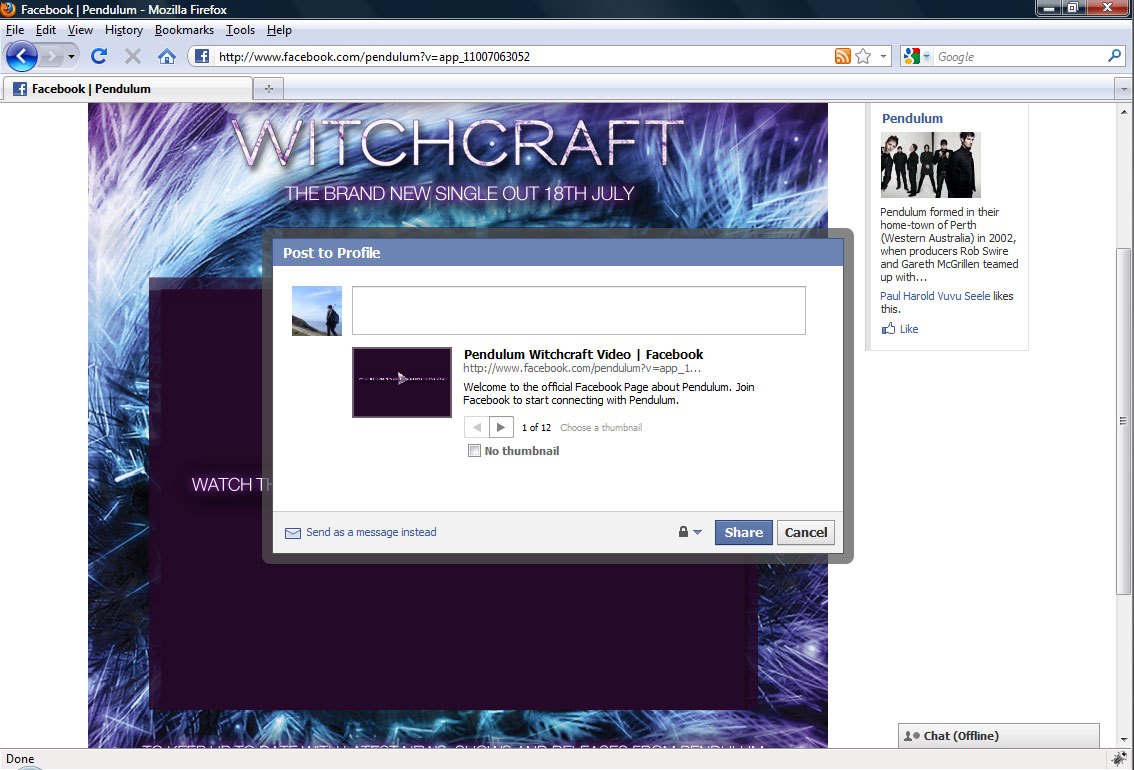Click '1 of 12' thumbnail counter
Image resolution: width=1134 pixels, height=770 pixels.
pyautogui.click(x=536, y=427)
